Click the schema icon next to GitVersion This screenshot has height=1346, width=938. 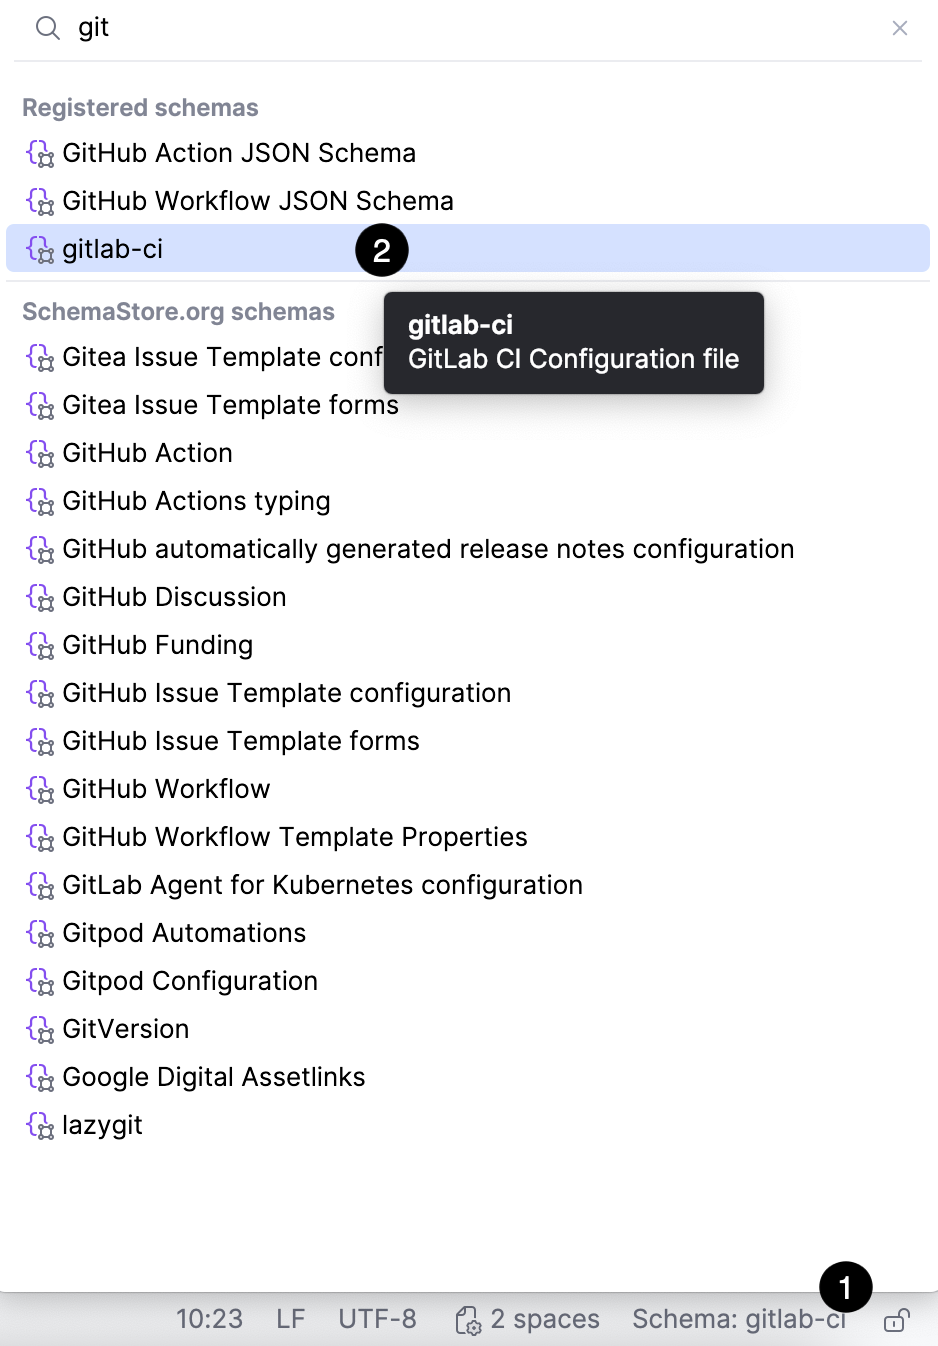[40, 1029]
